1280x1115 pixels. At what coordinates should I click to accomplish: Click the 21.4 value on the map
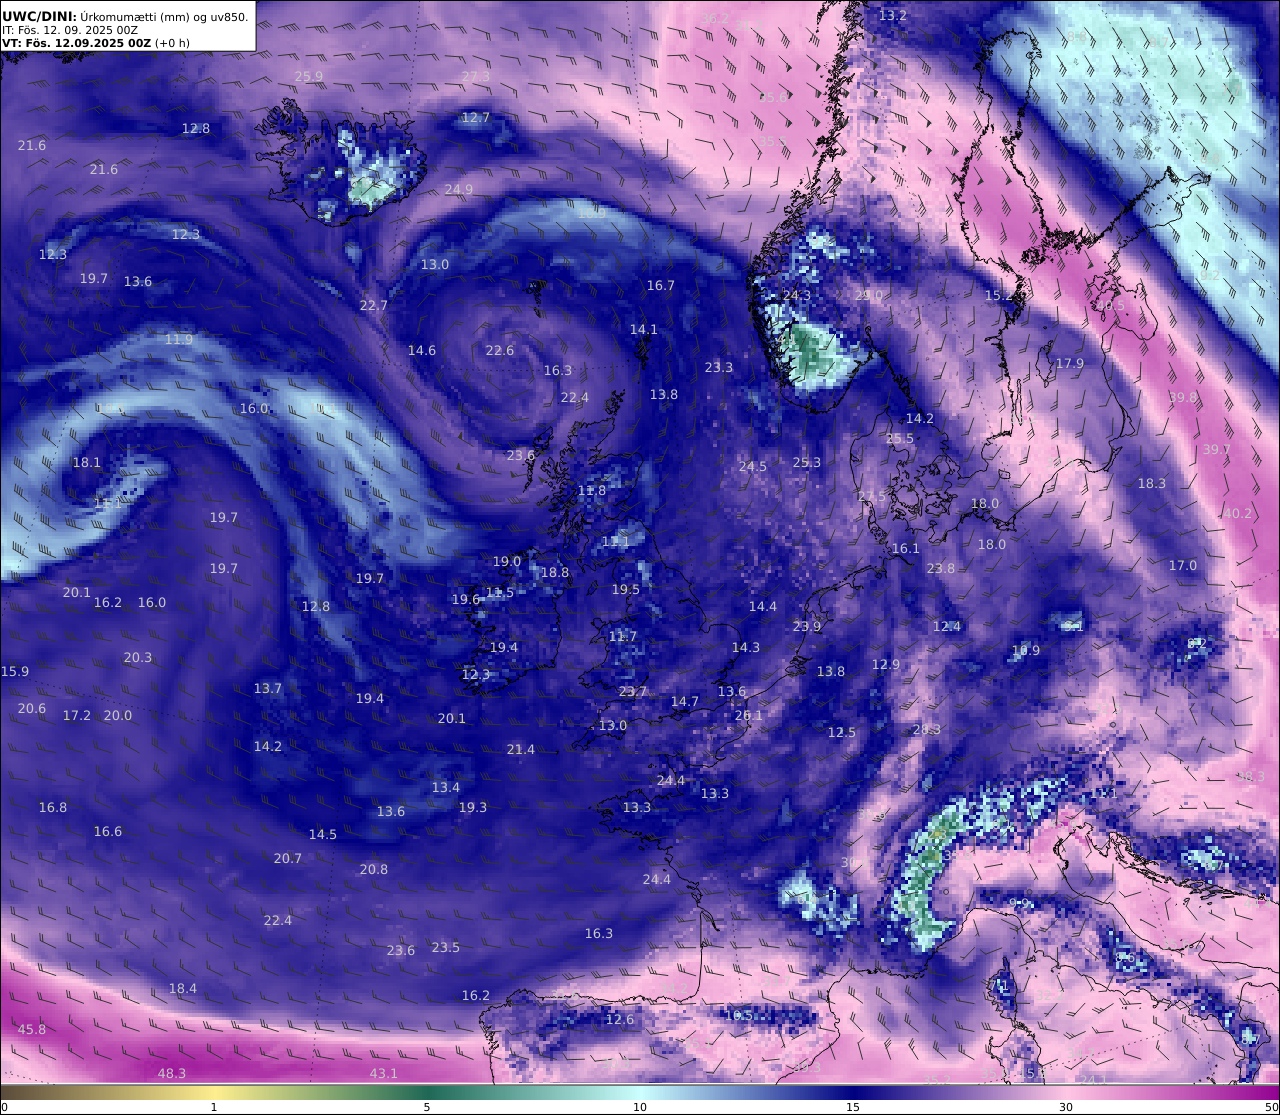pos(521,750)
